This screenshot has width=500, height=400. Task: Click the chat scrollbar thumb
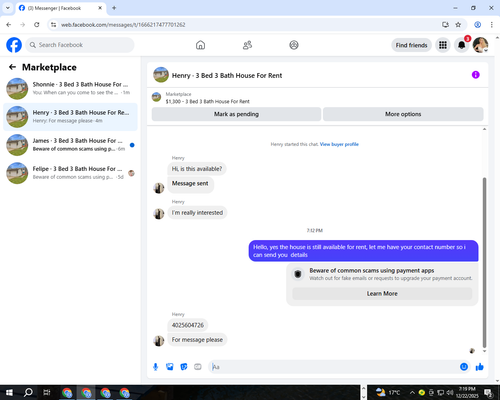point(484,263)
